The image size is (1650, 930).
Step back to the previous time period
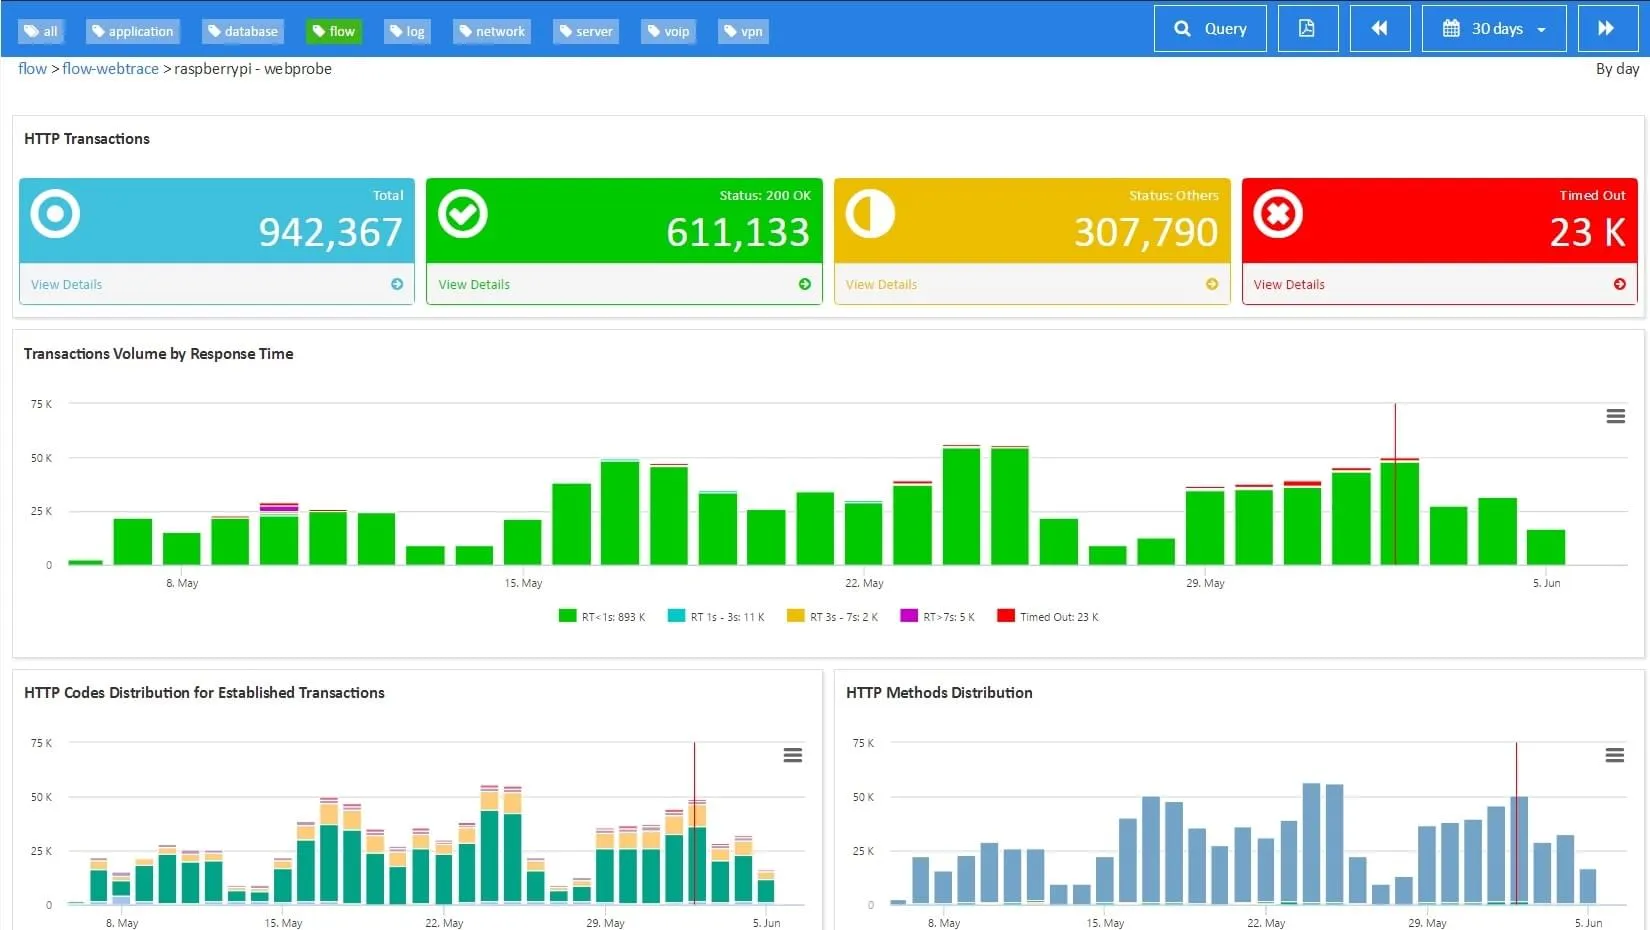click(x=1379, y=28)
